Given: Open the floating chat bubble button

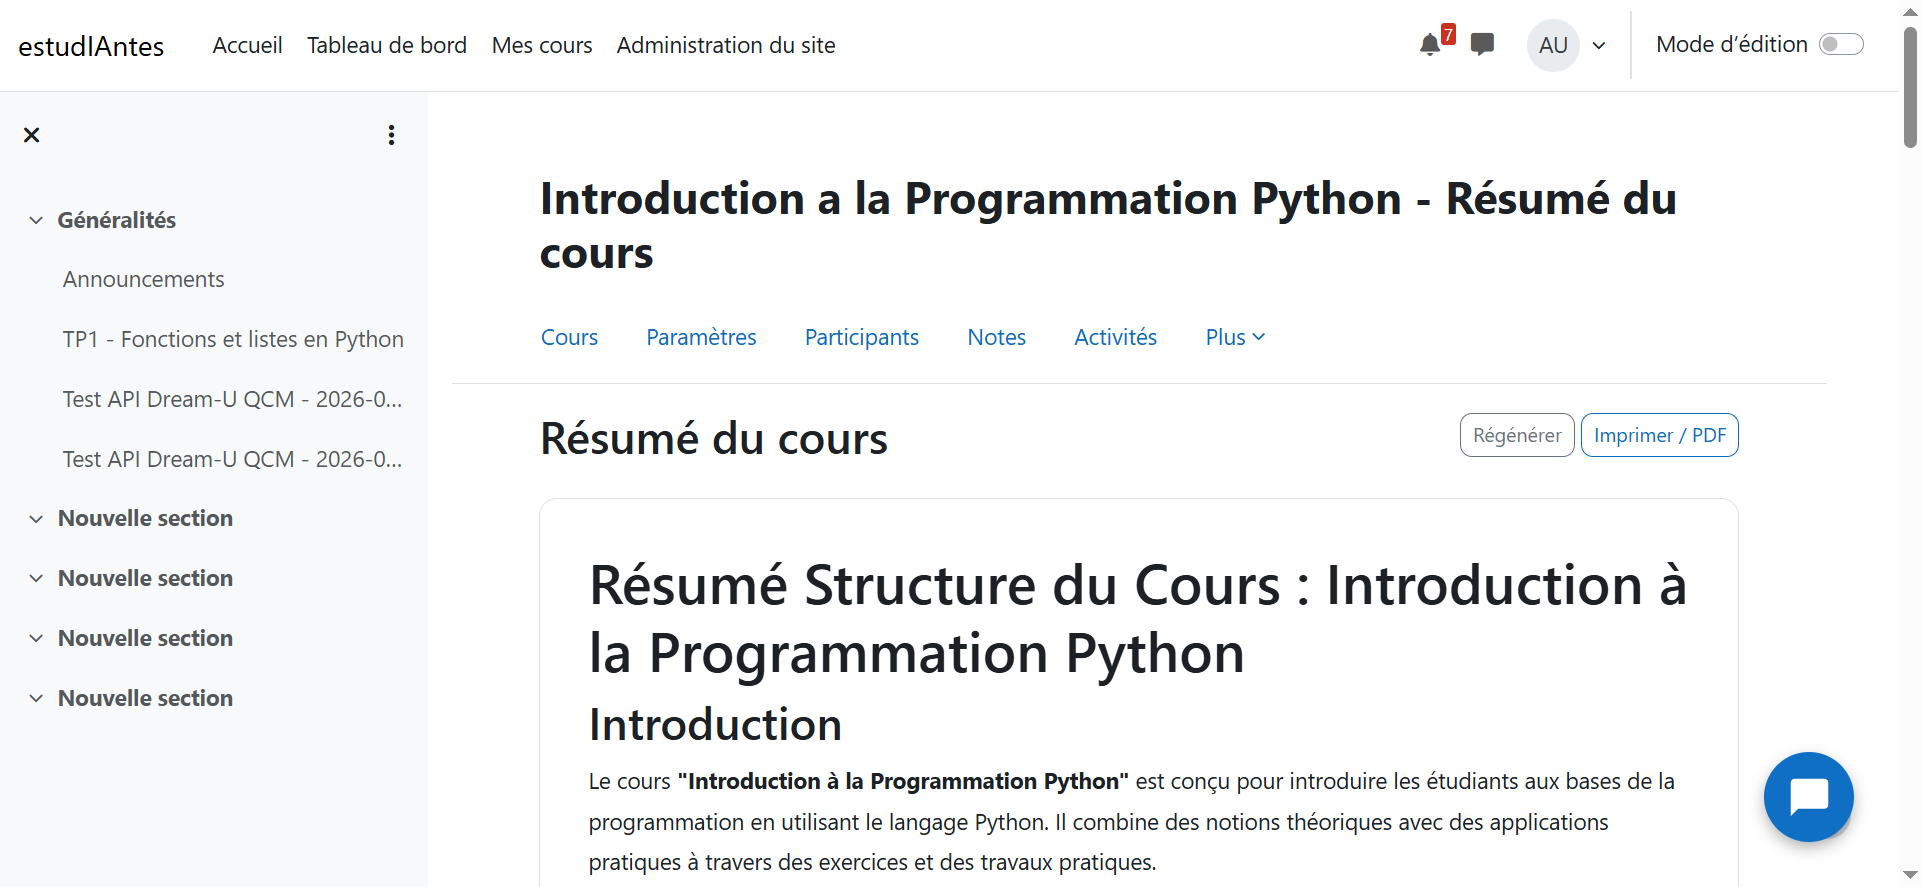Looking at the screenshot, I should coord(1808,797).
